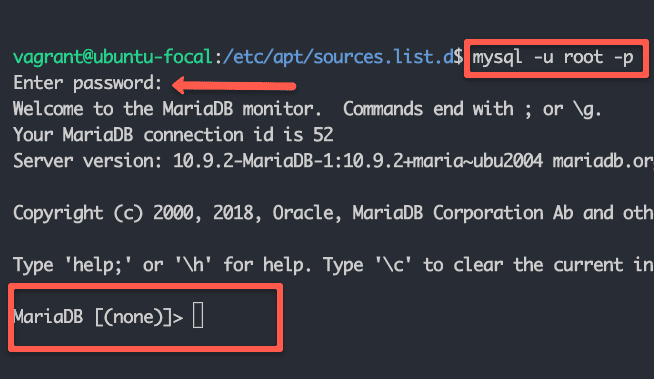The height and width of the screenshot is (379, 654).
Task: Click the Server version 10.9.2-MariaDB line
Action: pos(333,161)
